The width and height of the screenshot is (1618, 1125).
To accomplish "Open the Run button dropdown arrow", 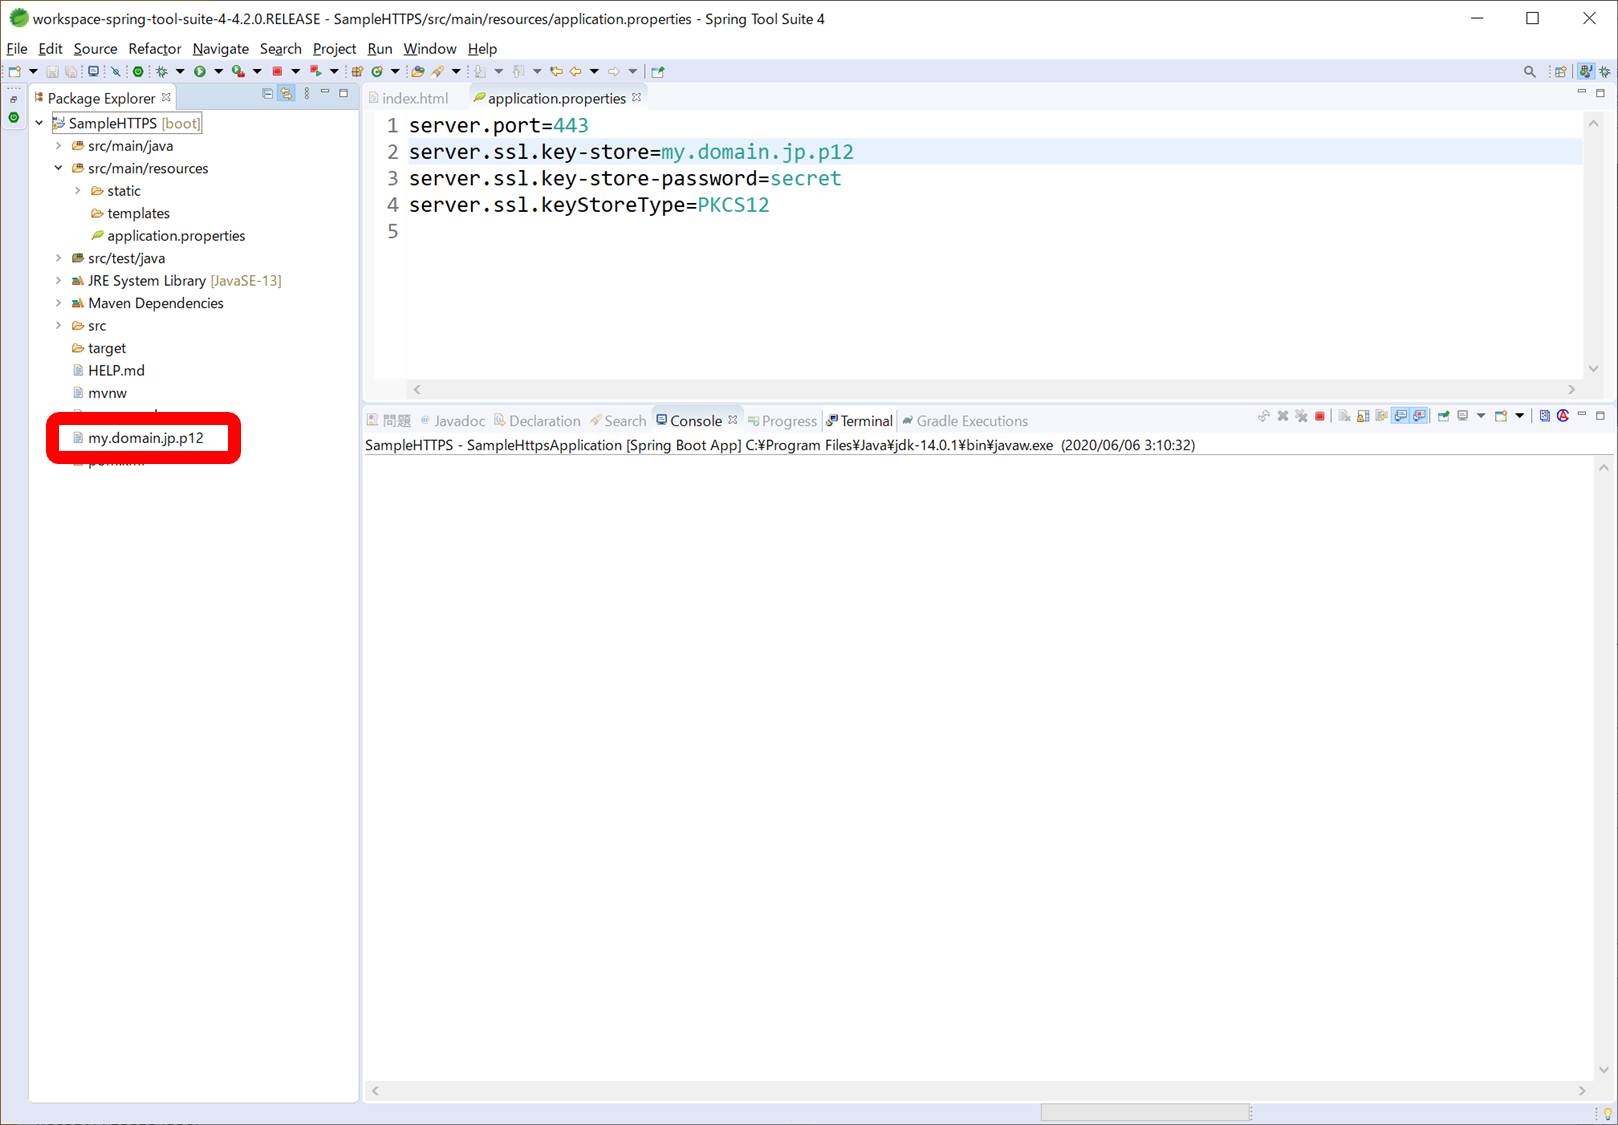I will (218, 72).
